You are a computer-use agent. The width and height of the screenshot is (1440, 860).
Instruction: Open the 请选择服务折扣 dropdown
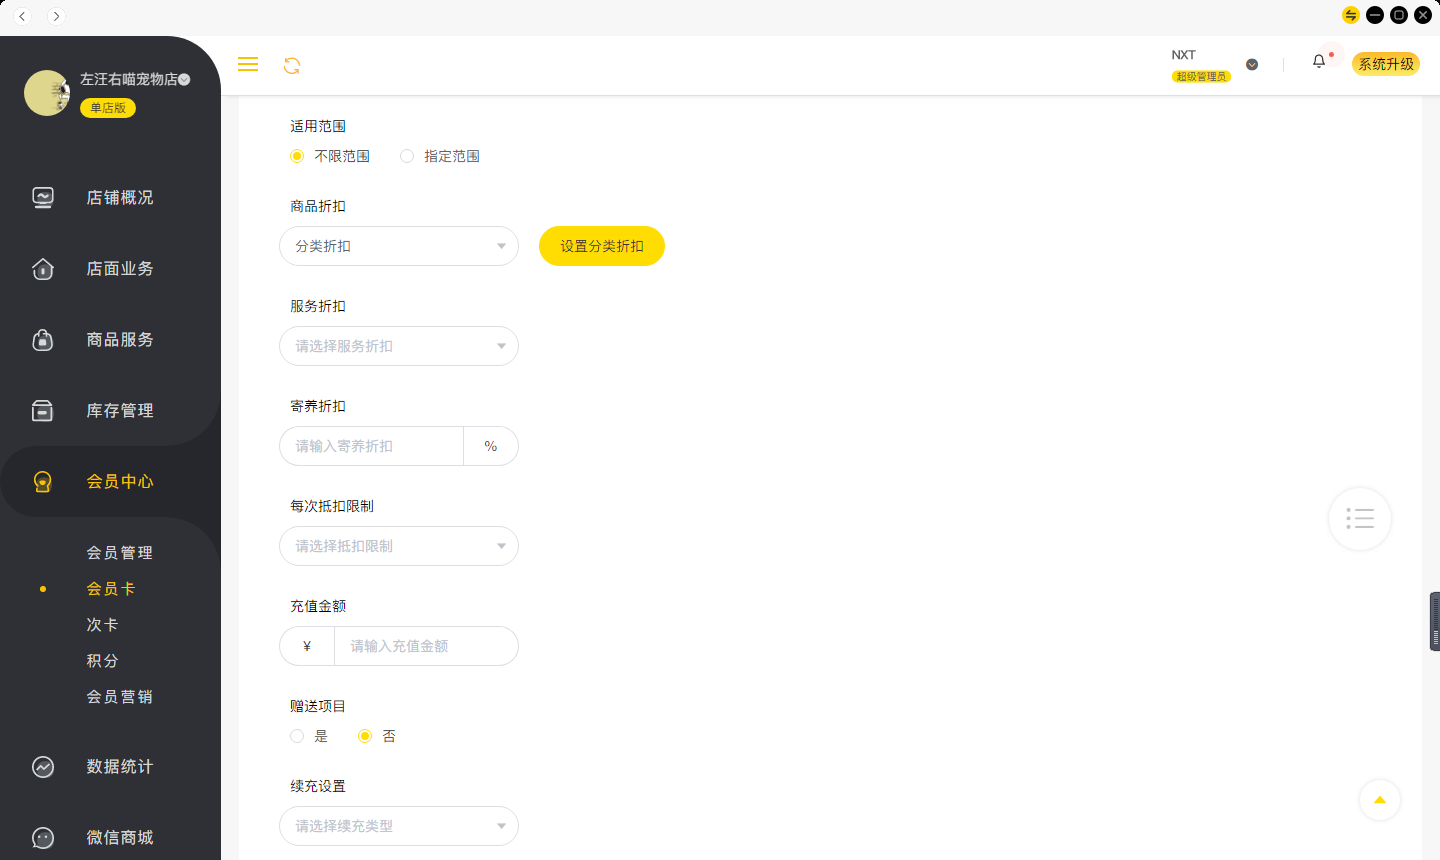click(x=399, y=346)
